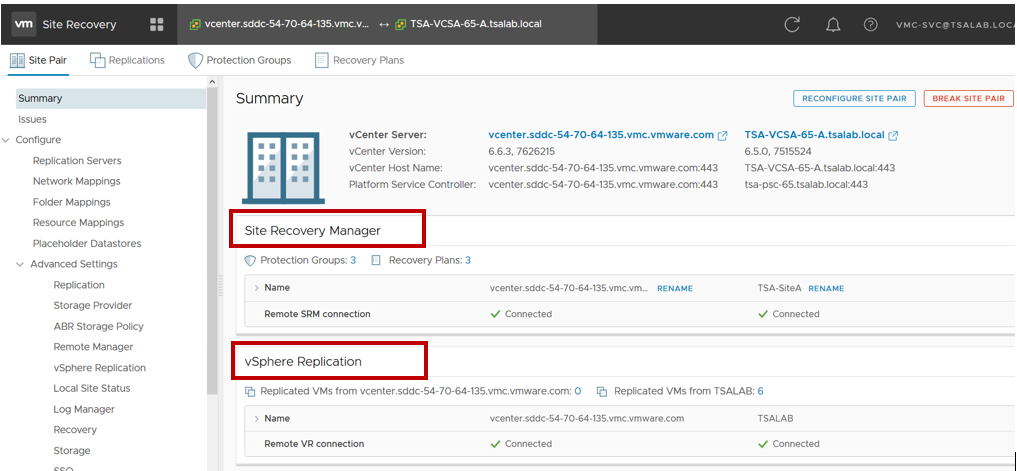
Task: Click the VMware vm logo
Action: pos(24,24)
